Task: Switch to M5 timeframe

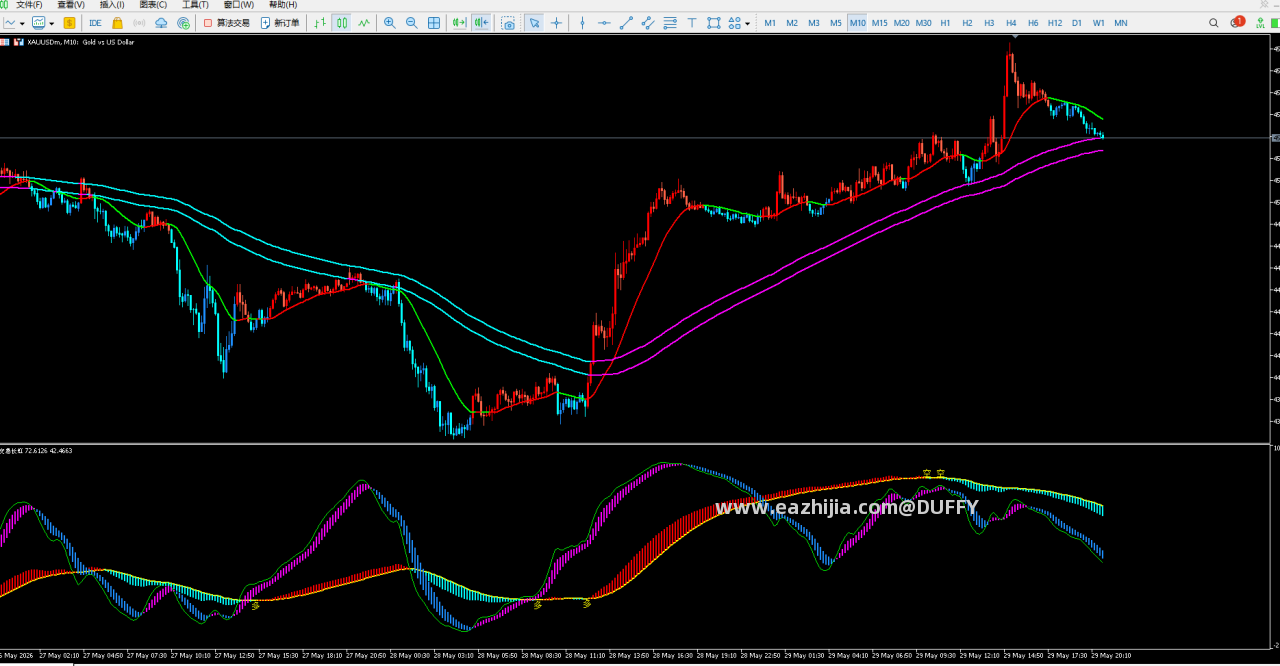Action: 836,23
